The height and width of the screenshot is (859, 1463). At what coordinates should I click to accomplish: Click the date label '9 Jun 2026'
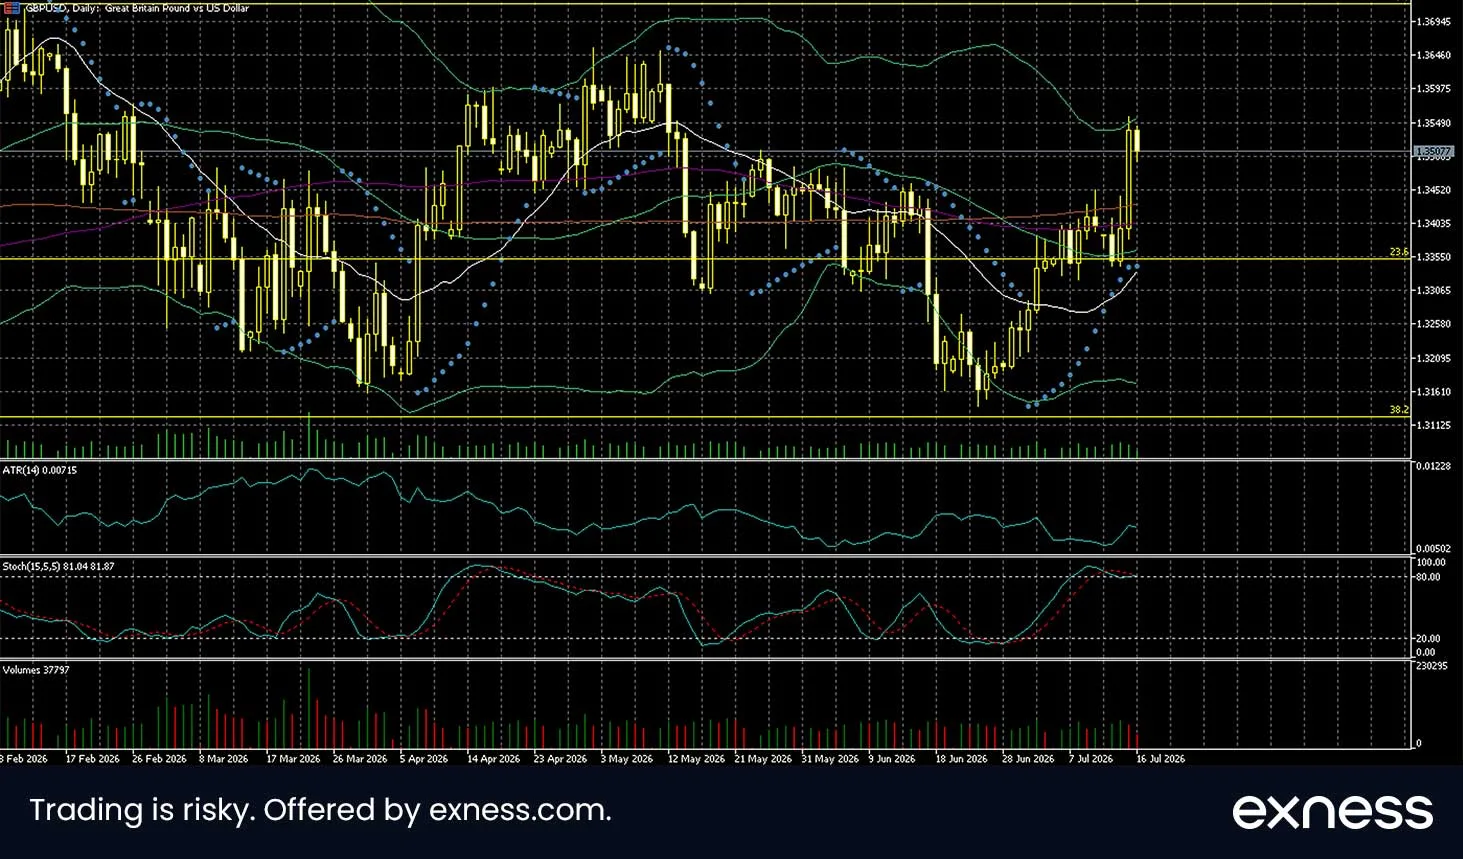tap(892, 759)
